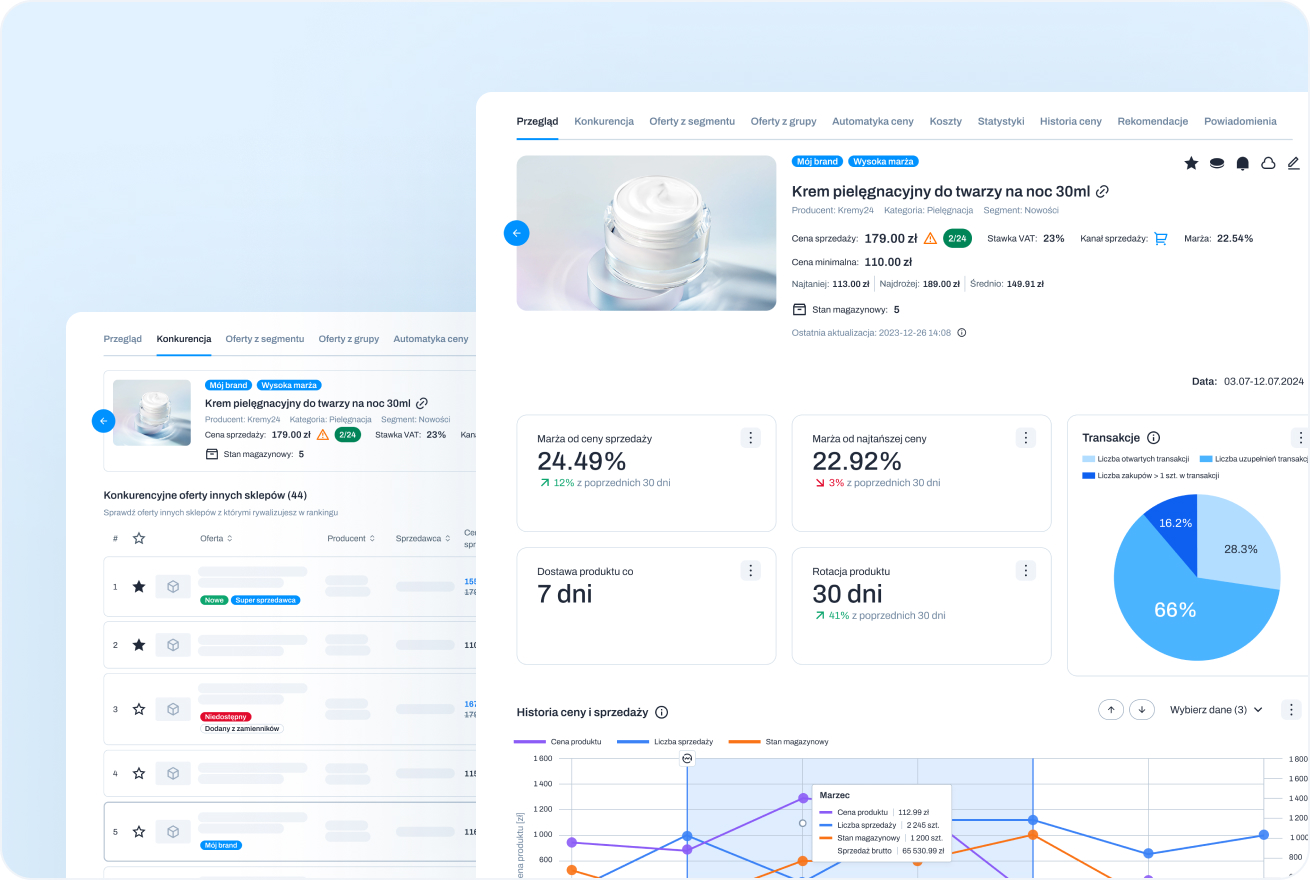Open the Wybierz dane (3) dropdown
This screenshot has height=880, width=1310.
point(1216,709)
